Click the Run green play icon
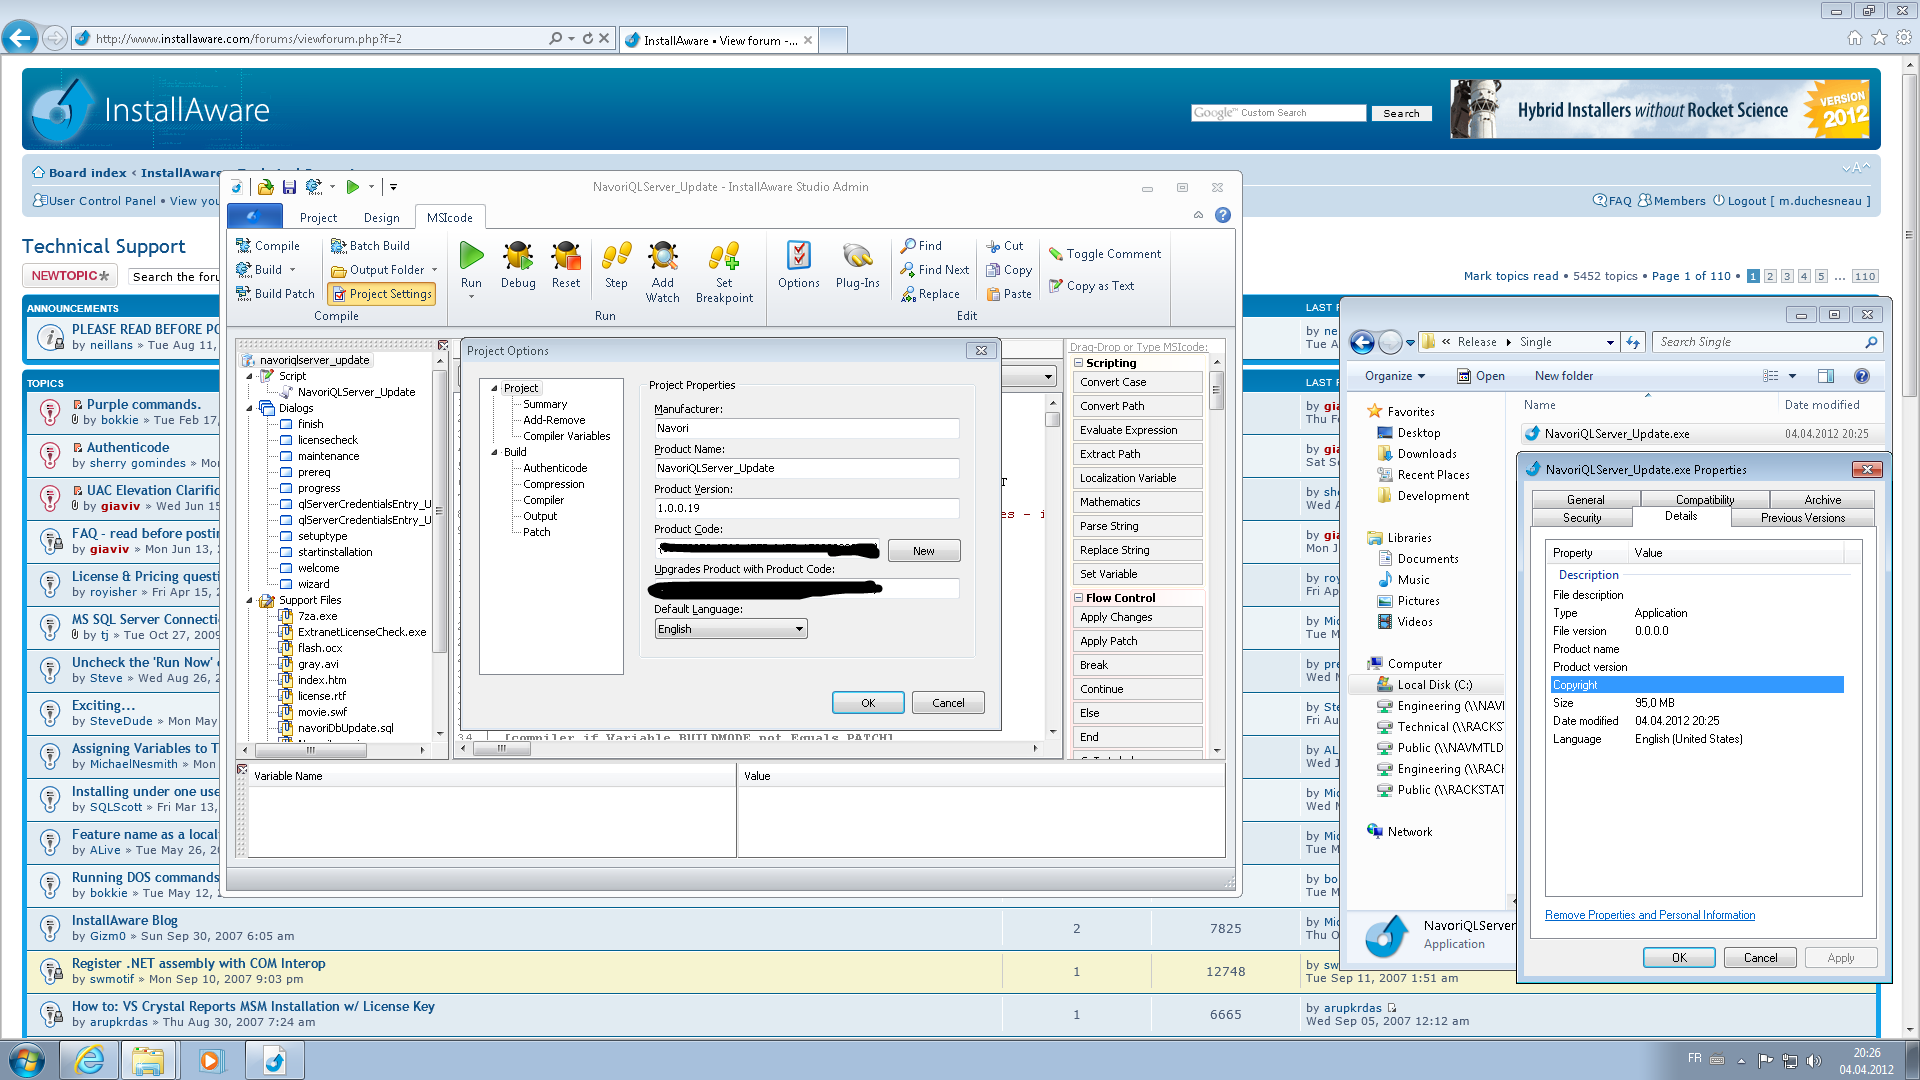Screen dimensions: 1920x1080 point(471,256)
